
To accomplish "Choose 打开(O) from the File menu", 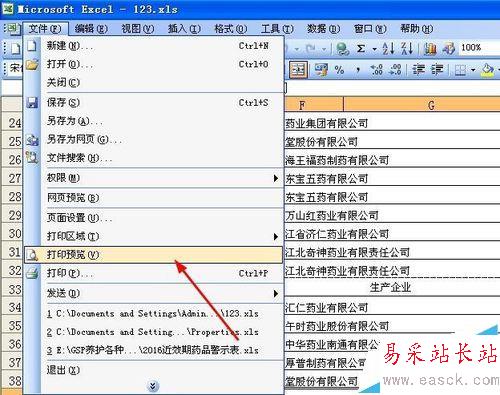I will coord(153,64).
